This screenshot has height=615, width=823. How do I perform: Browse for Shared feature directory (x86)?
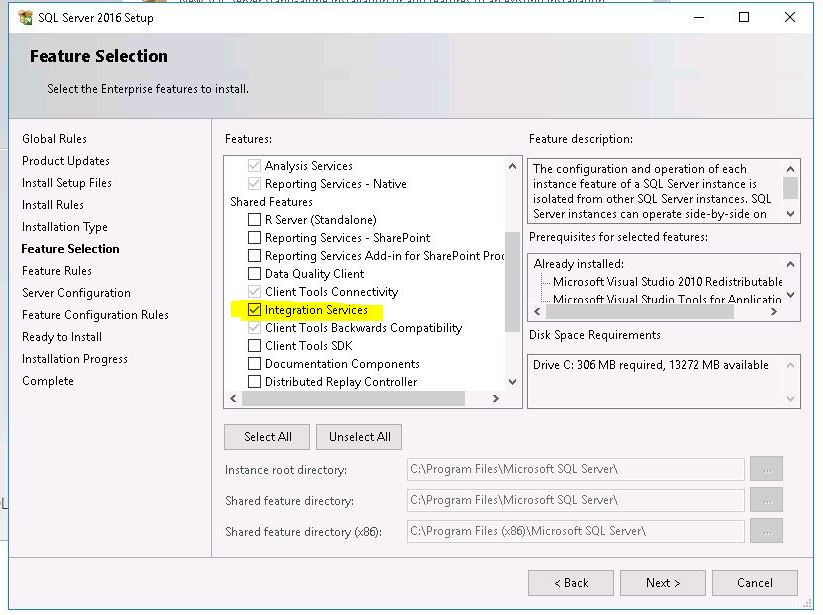coord(766,531)
